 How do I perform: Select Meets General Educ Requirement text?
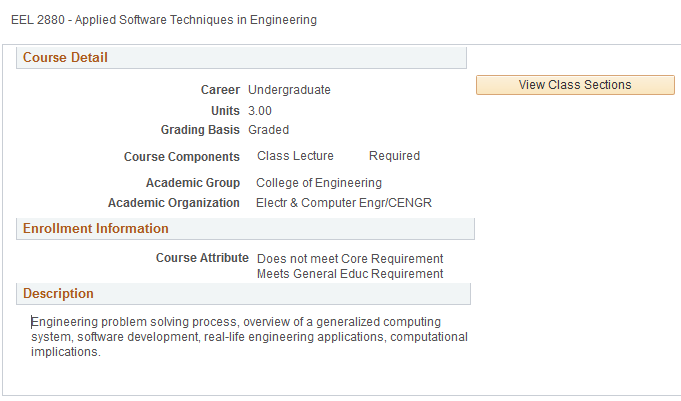(350, 274)
